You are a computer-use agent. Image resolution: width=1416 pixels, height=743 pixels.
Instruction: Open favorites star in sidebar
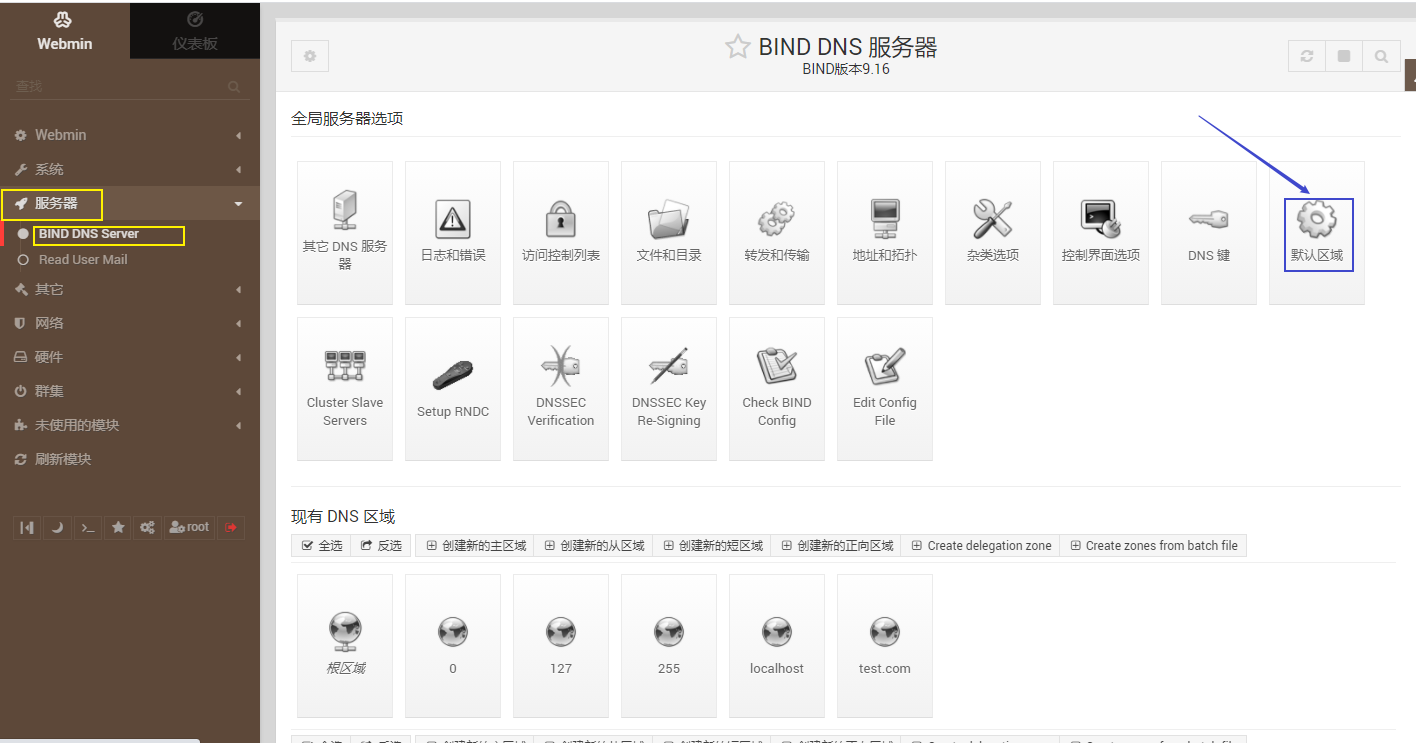tap(118, 527)
